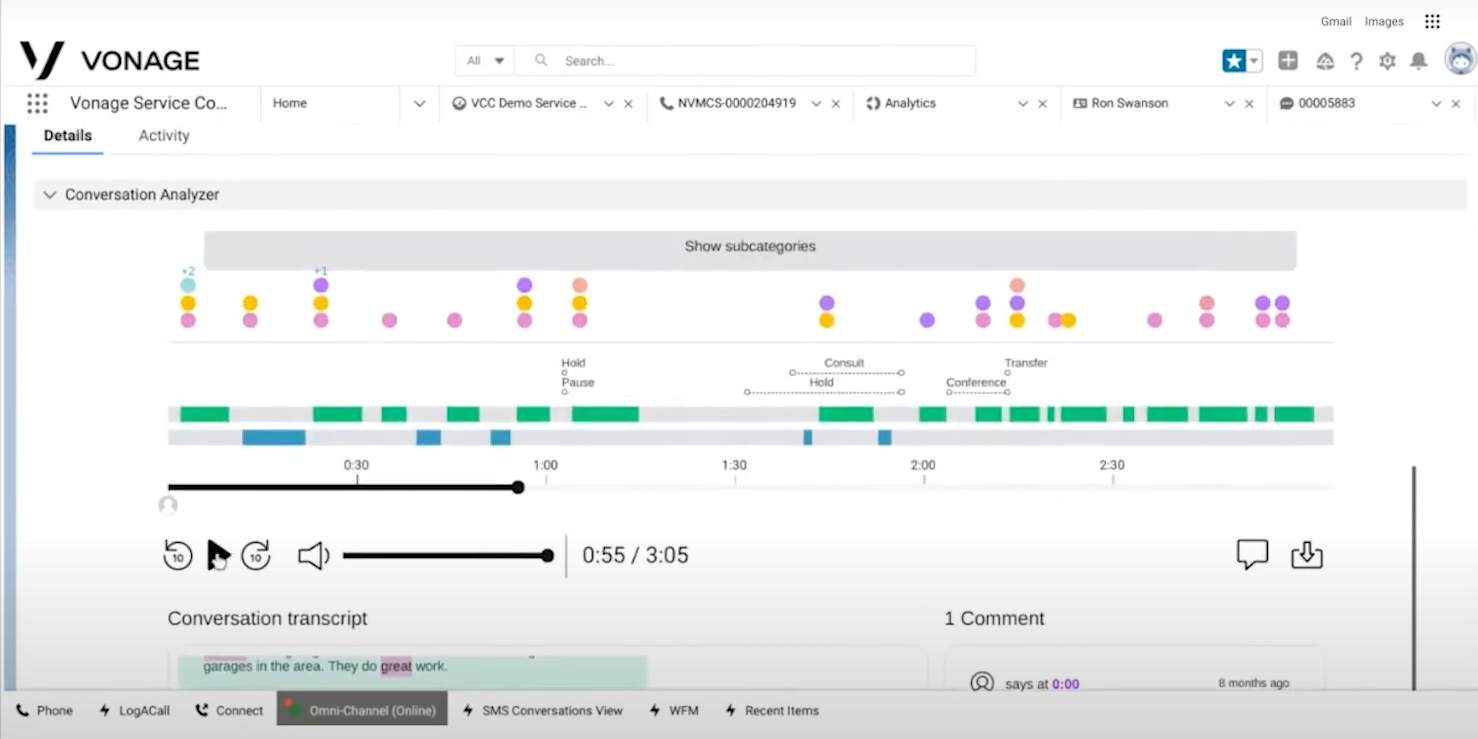Open the Home navigation tab
This screenshot has height=739, width=1478.
click(290, 103)
